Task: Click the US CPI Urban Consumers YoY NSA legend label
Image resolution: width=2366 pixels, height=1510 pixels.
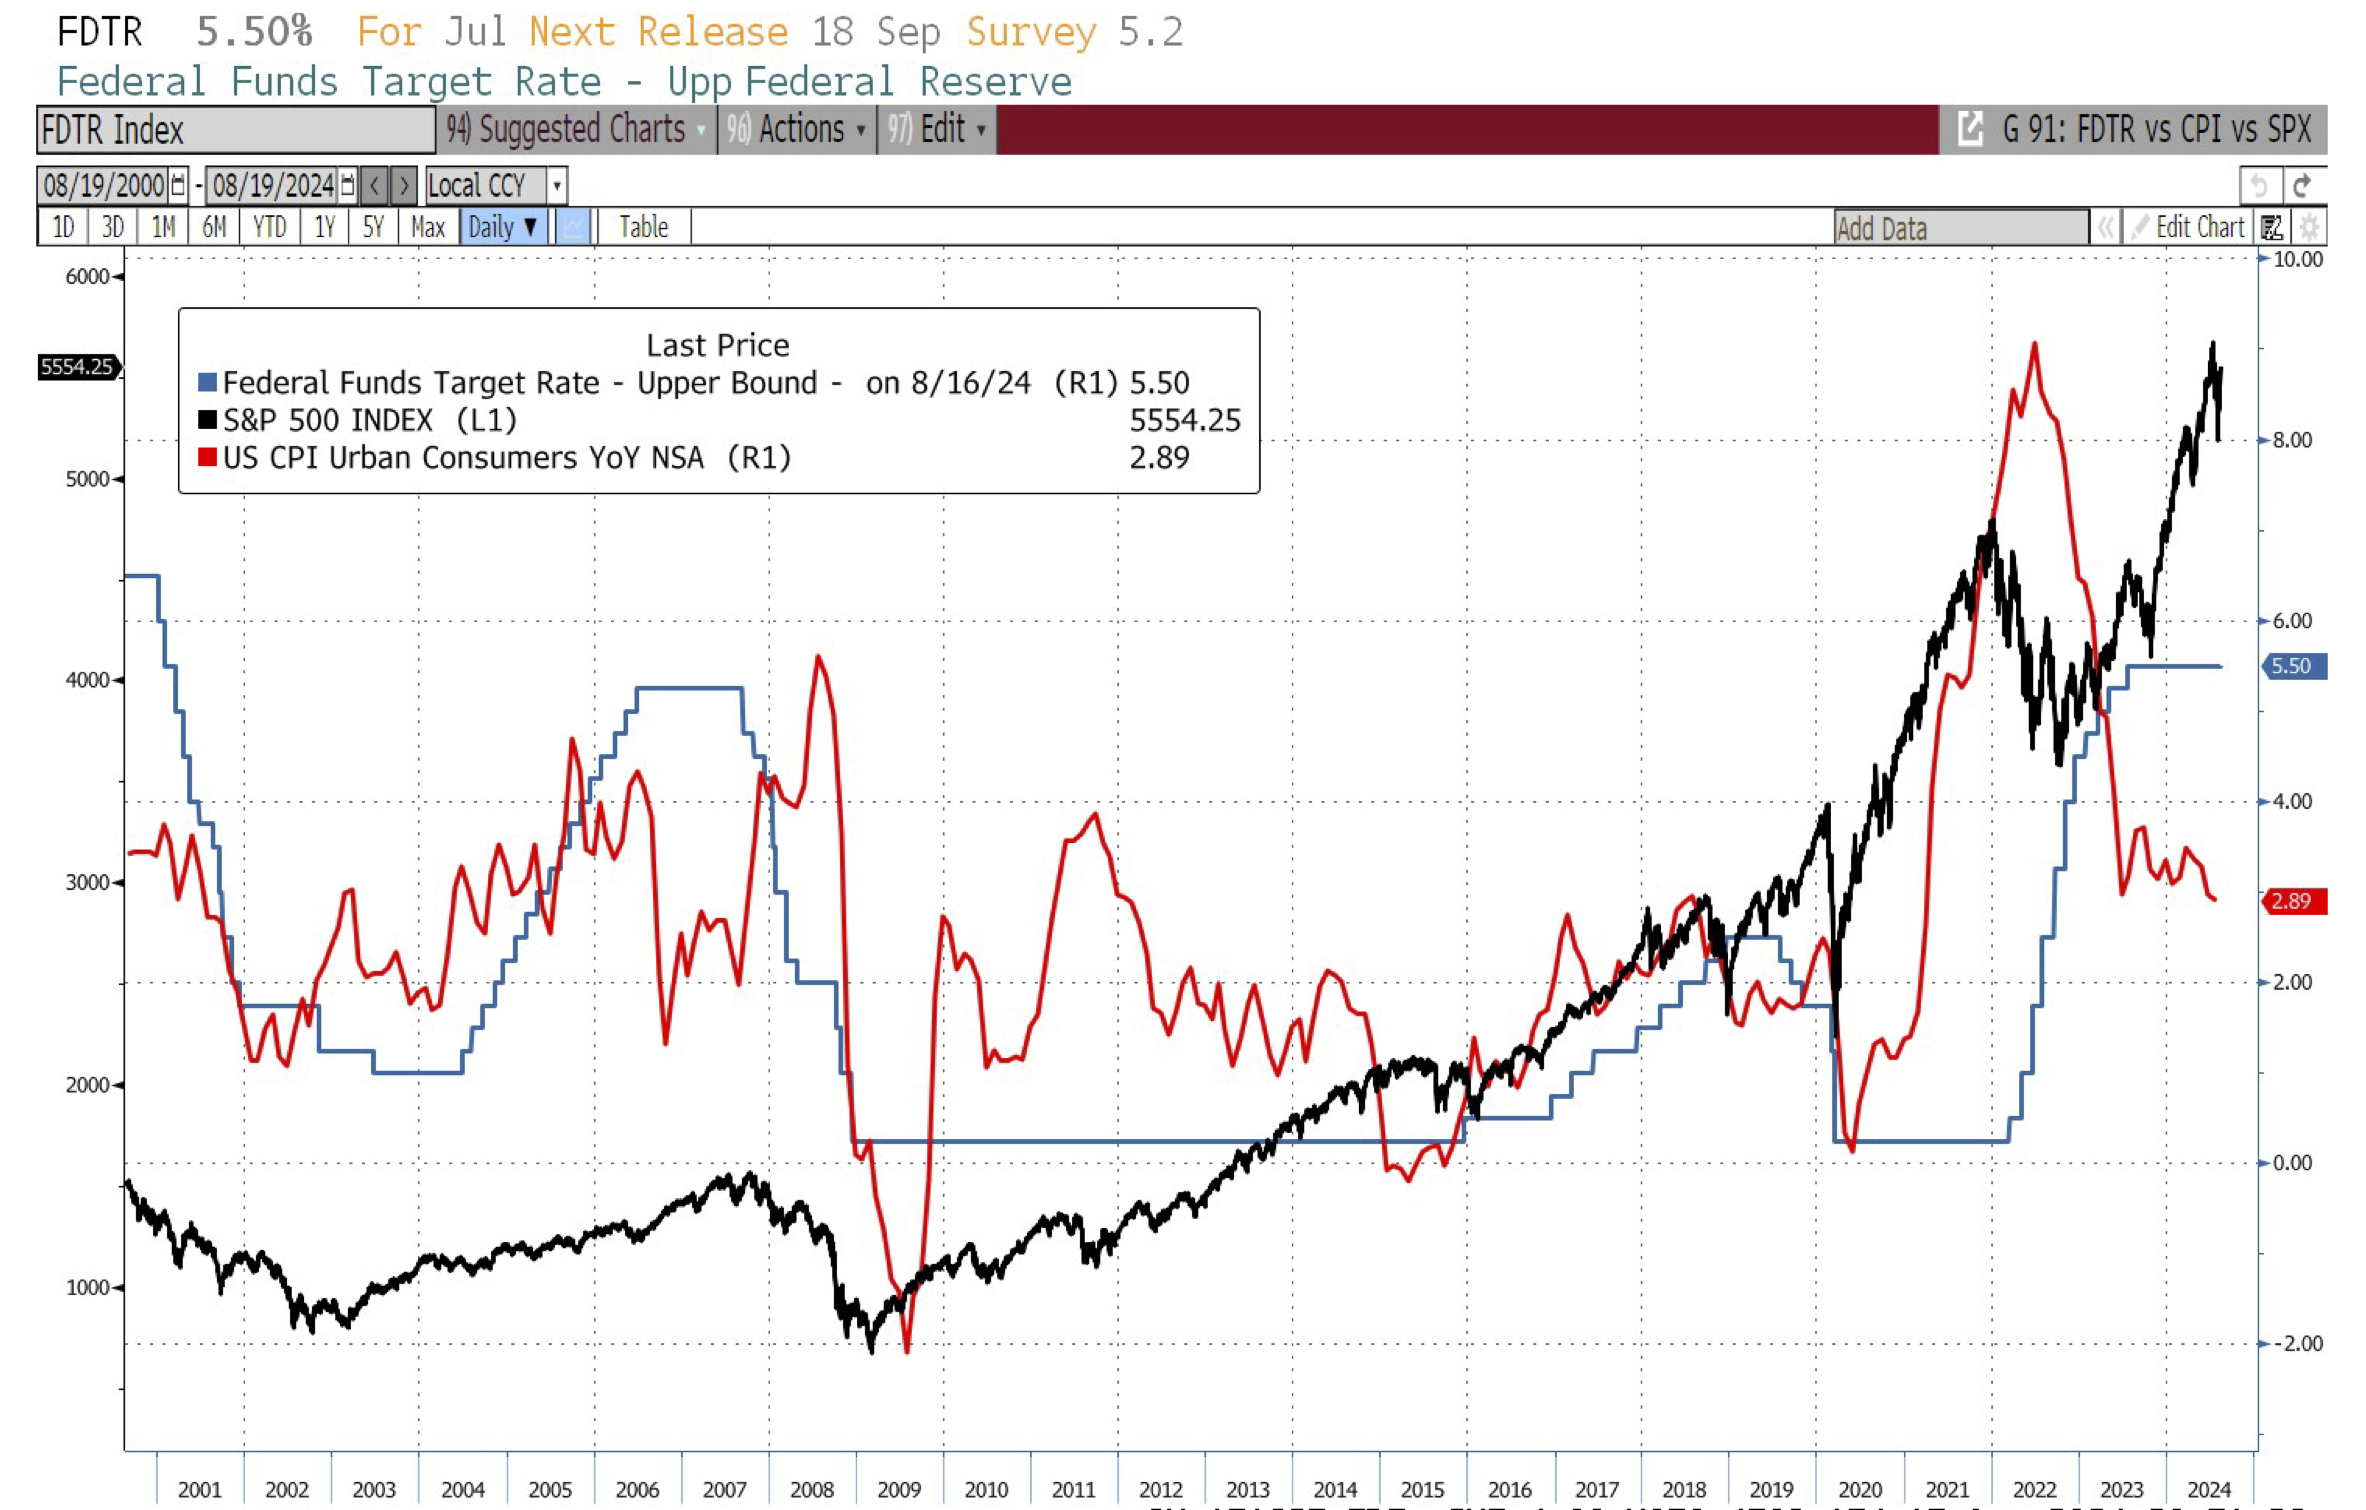Action: [x=507, y=457]
